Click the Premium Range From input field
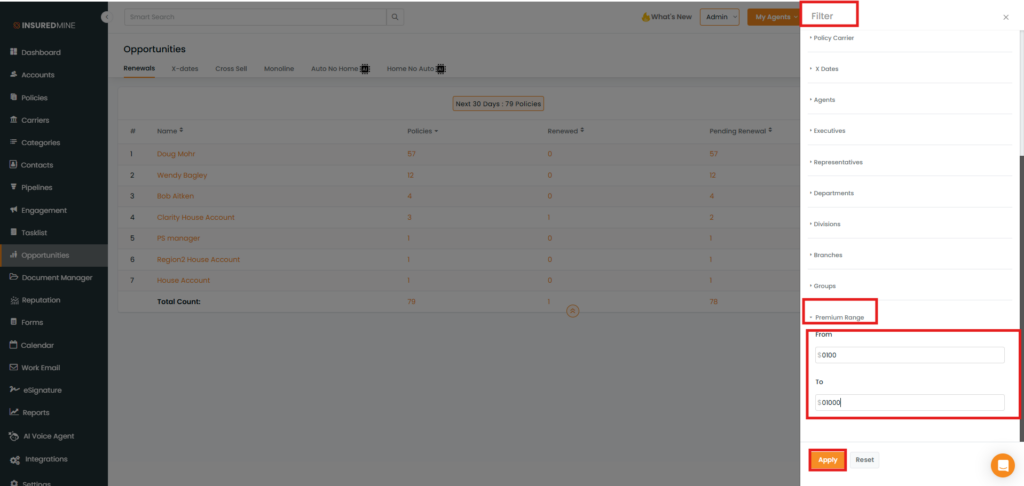The width and height of the screenshot is (1024, 486). click(910, 355)
